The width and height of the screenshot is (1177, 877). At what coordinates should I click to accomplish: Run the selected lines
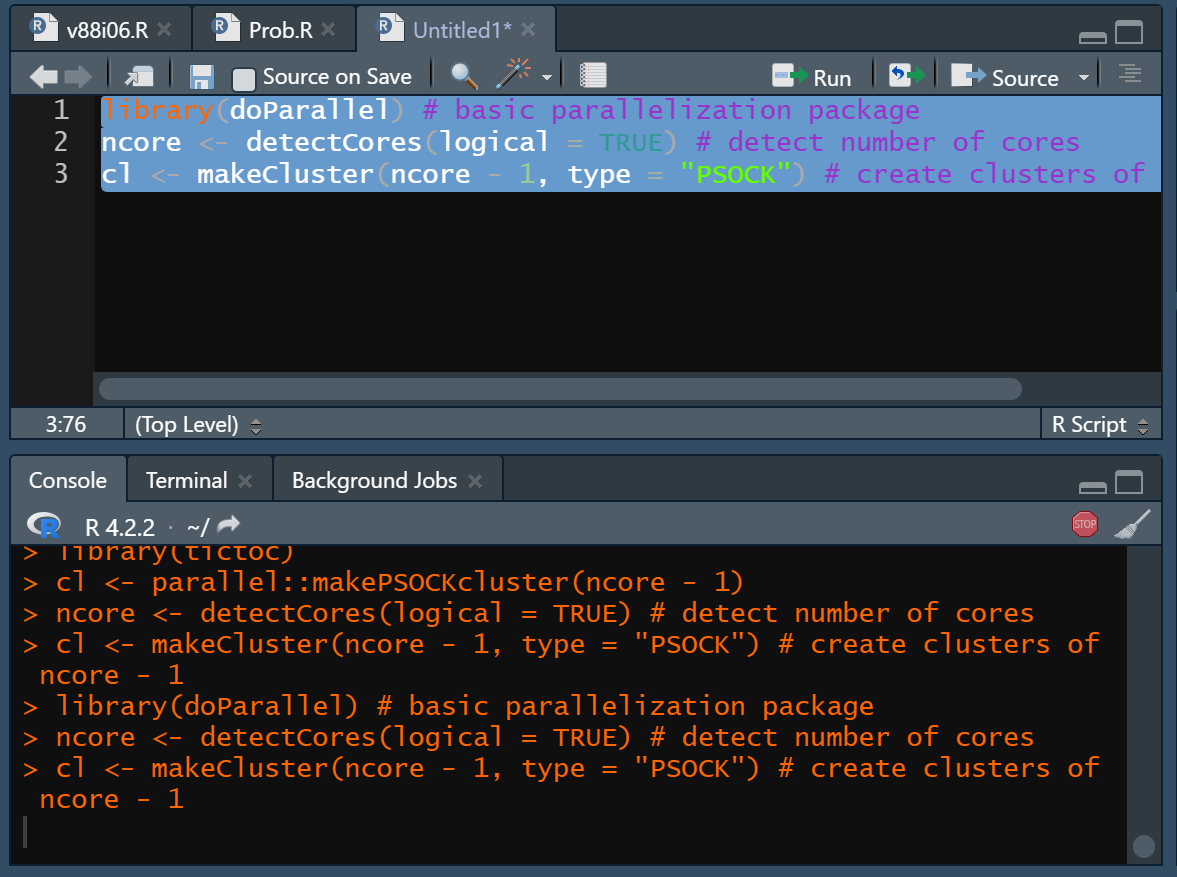[812, 77]
